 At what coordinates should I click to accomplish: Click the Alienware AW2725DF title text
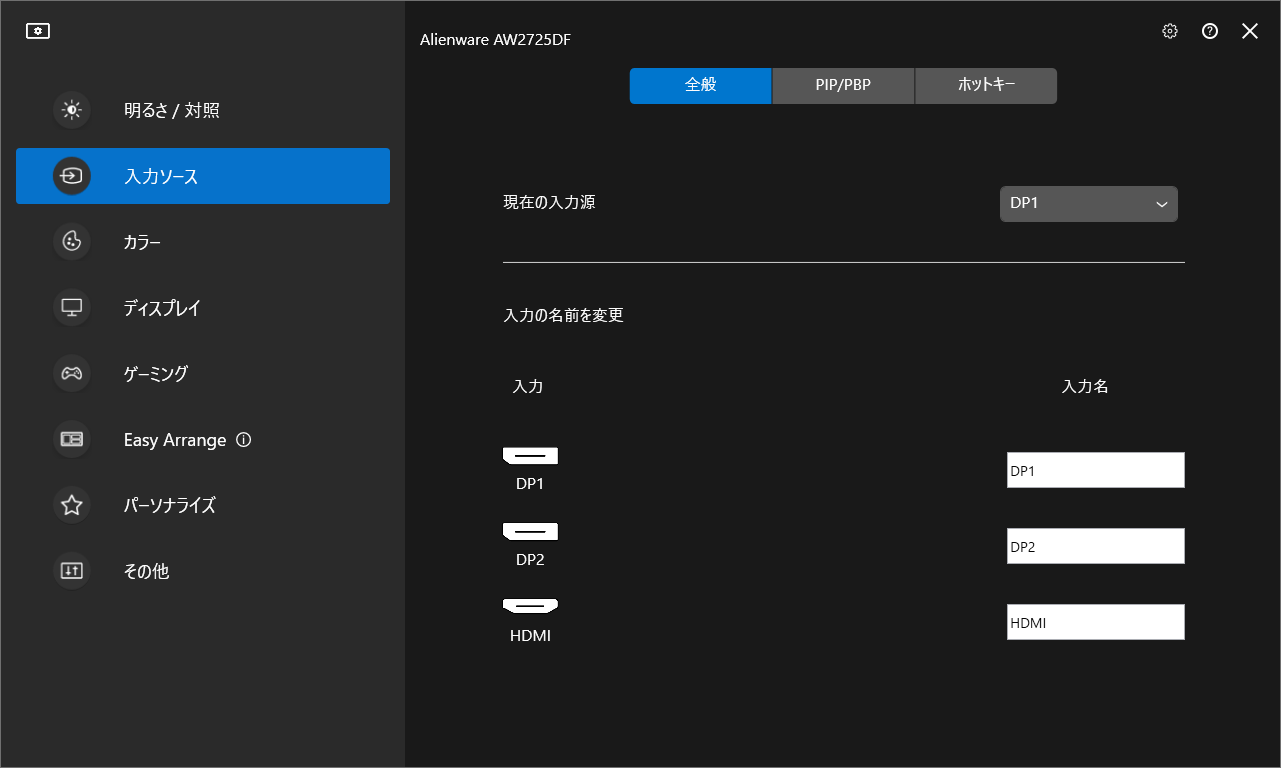click(x=496, y=40)
